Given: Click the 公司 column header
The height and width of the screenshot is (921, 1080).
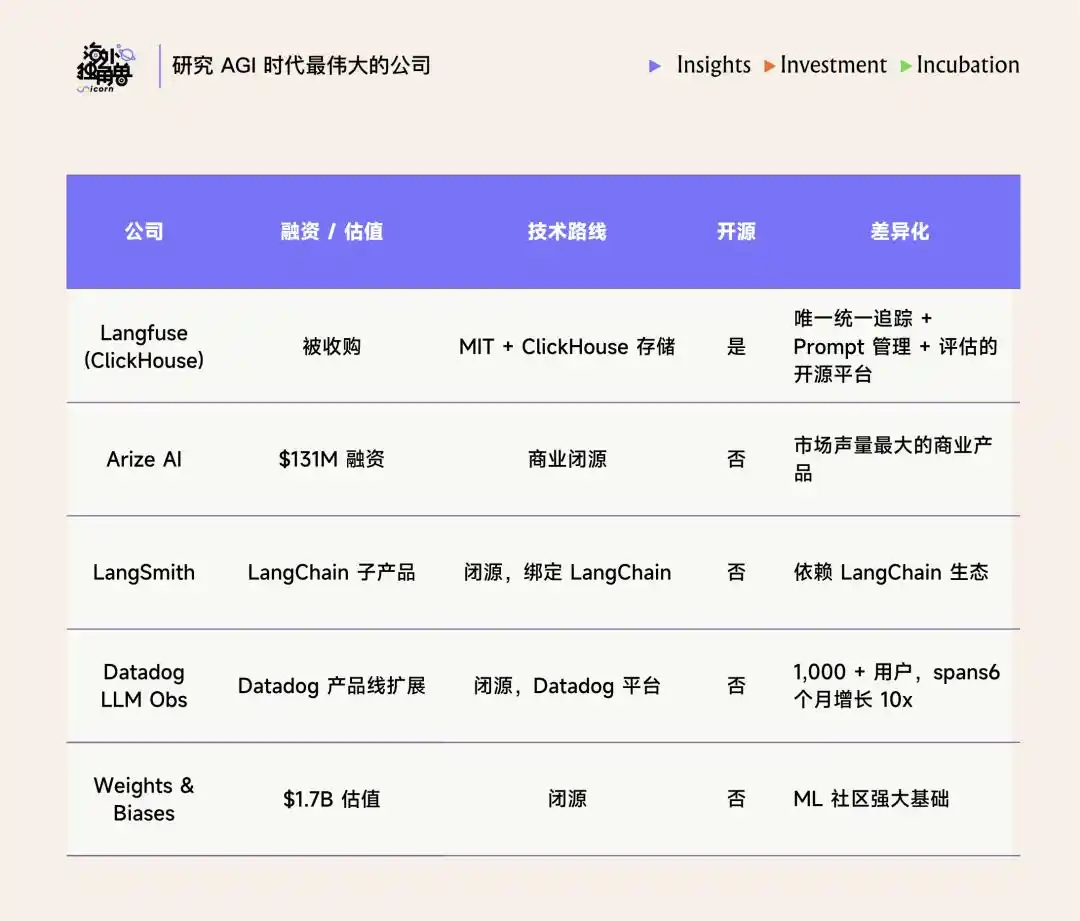Looking at the screenshot, I should [144, 231].
